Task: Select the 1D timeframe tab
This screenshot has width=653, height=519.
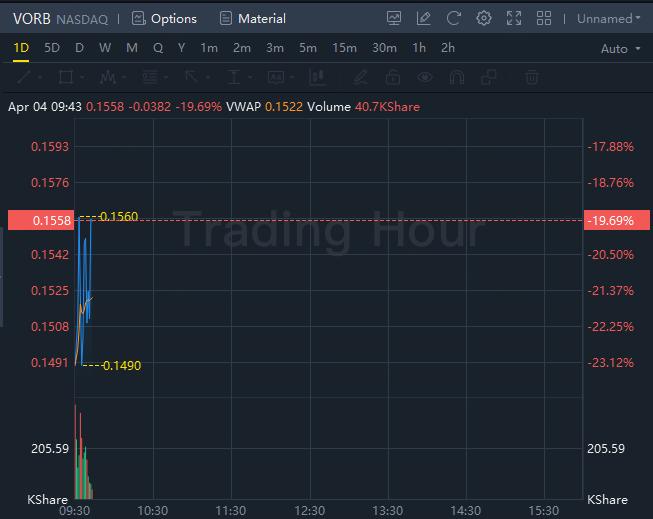Action: point(21,48)
